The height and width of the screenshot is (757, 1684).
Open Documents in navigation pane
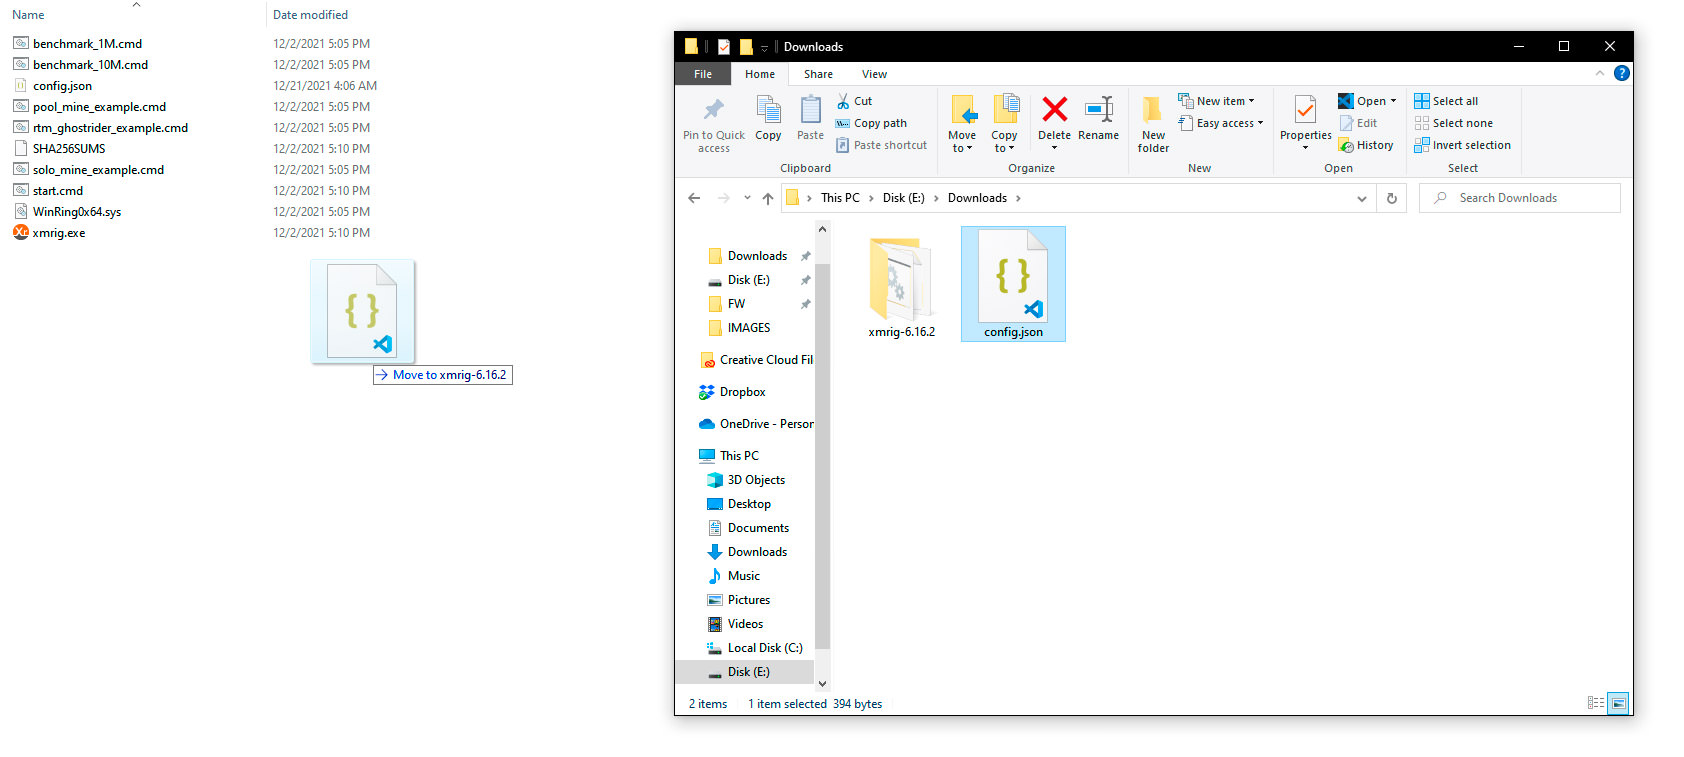click(758, 528)
